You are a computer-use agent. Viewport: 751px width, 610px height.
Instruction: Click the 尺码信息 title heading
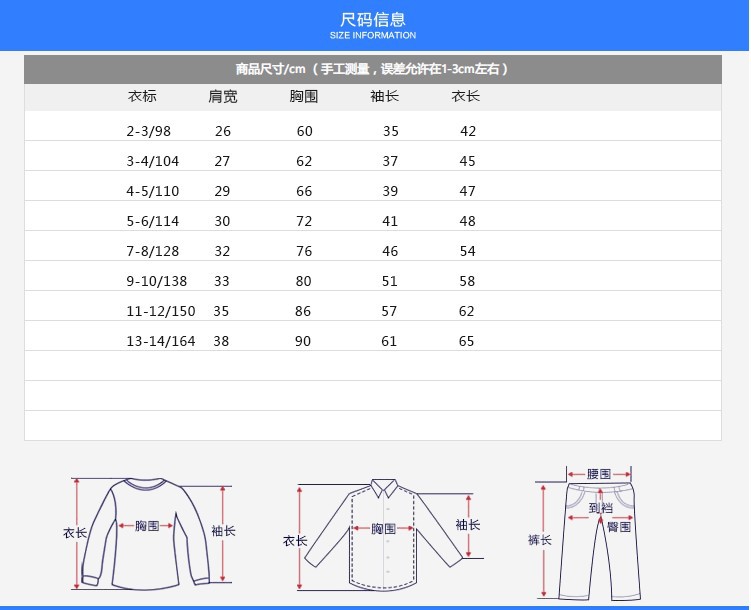click(x=373, y=20)
